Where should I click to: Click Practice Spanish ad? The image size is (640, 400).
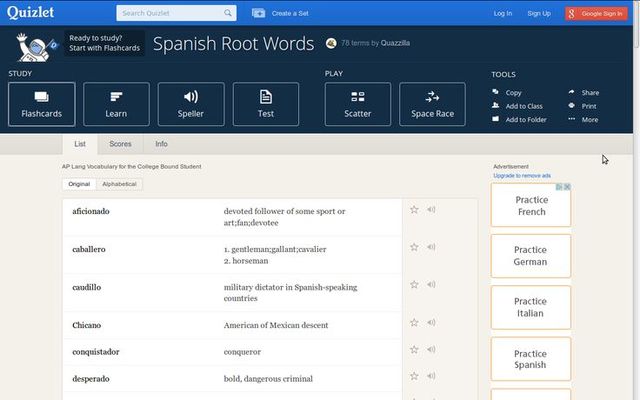click(531, 359)
